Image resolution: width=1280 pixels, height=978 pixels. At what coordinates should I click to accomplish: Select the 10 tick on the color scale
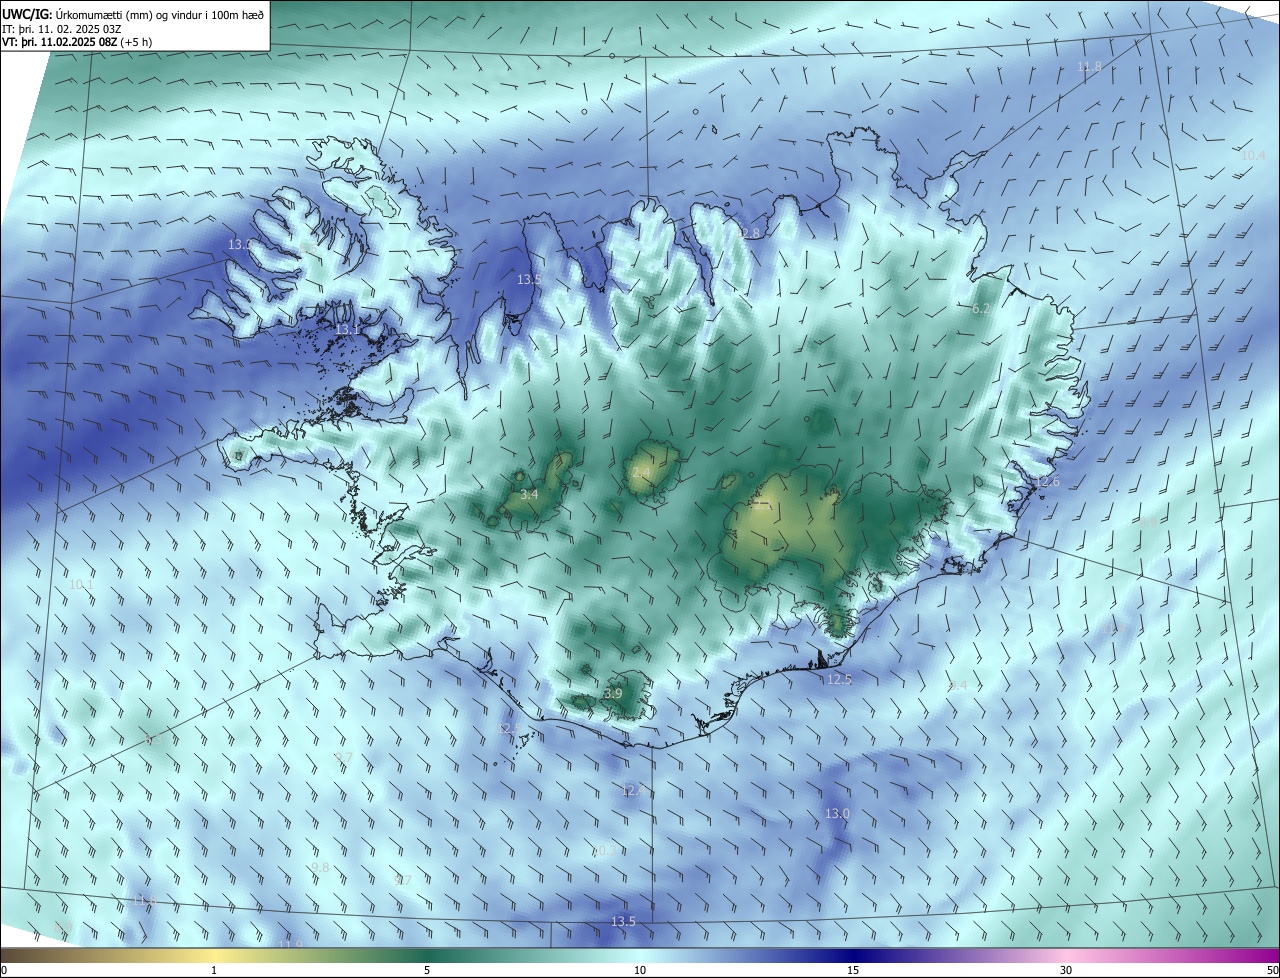click(640, 970)
